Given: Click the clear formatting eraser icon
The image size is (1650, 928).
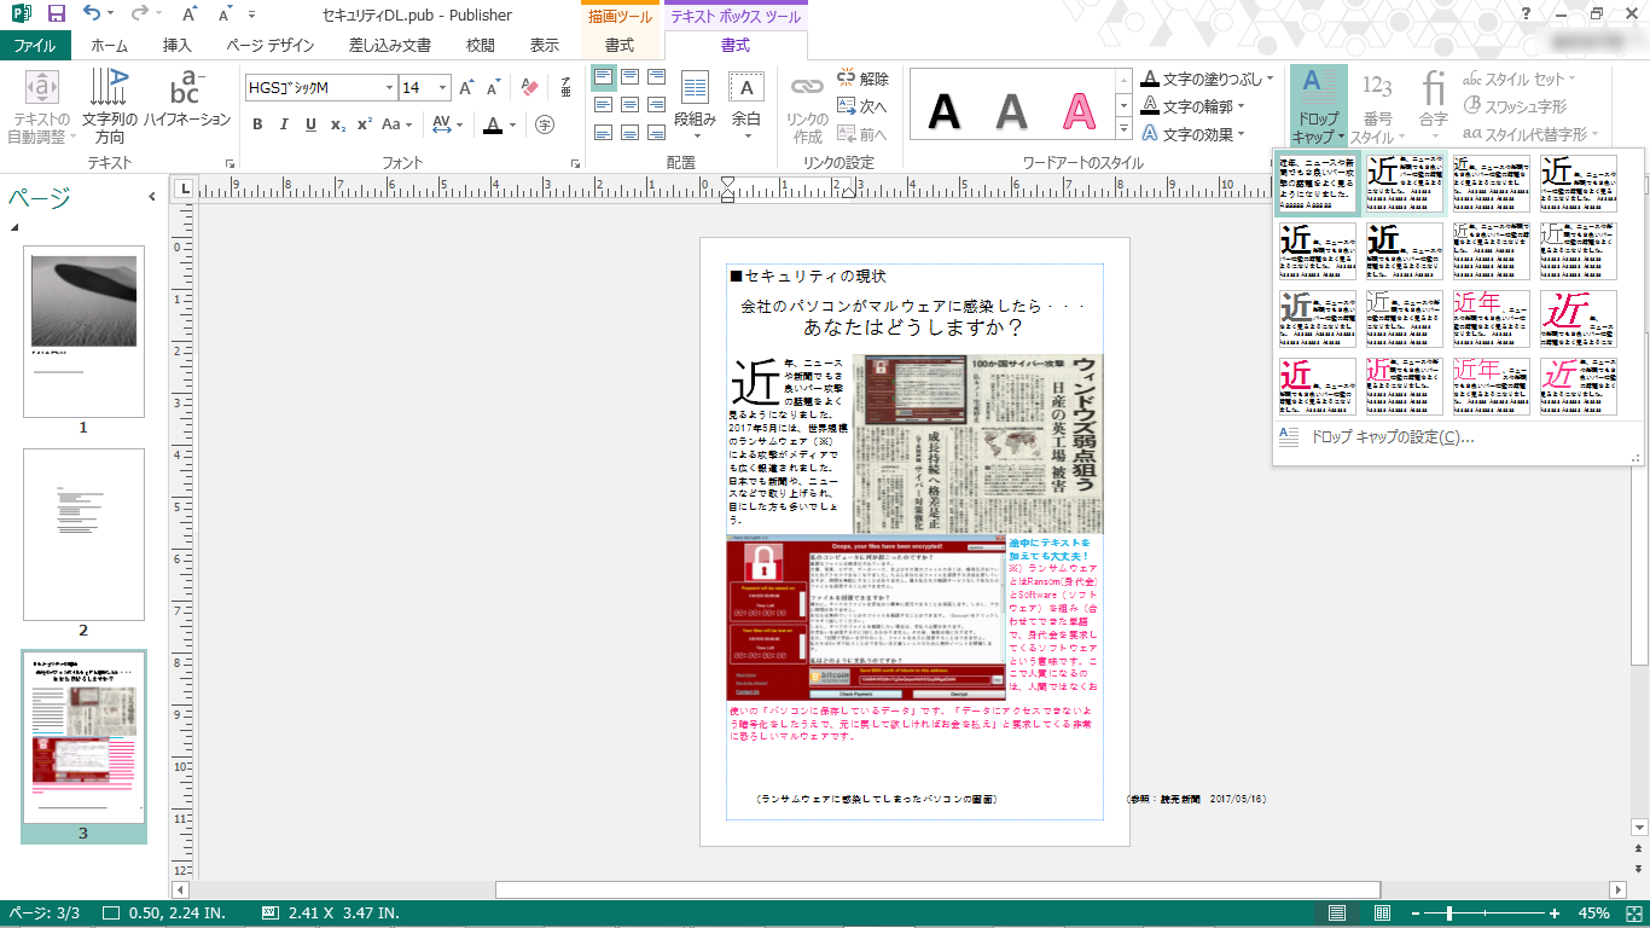Looking at the screenshot, I should coord(530,88).
